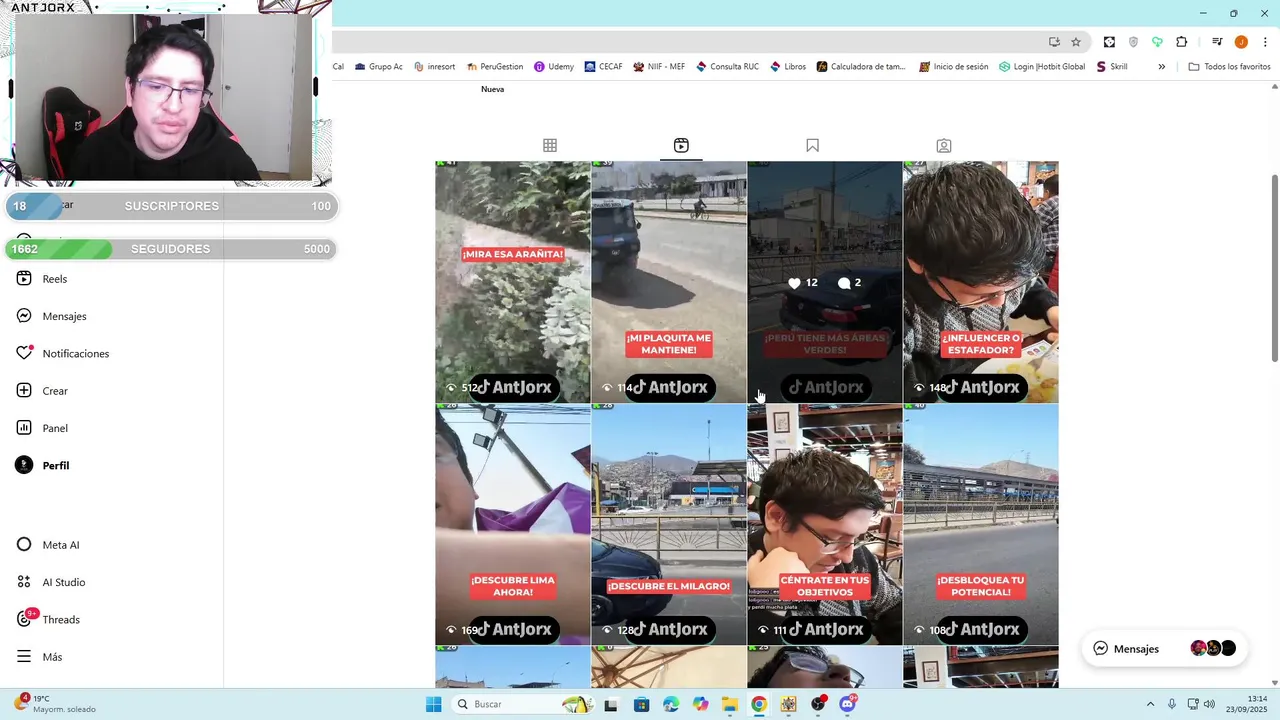This screenshot has width=1280, height=720.
Task: Open the Chrome three-dot menu
Action: click(1266, 42)
